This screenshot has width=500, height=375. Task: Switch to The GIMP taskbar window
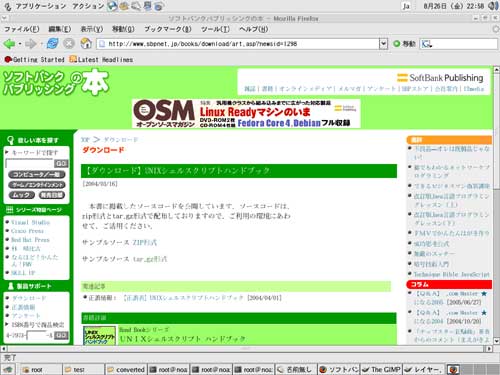pyautogui.click(x=382, y=369)
